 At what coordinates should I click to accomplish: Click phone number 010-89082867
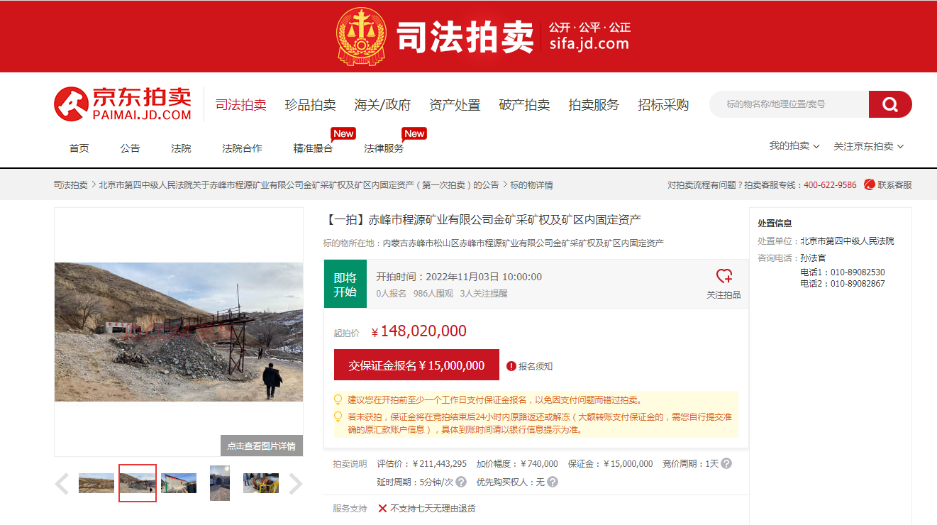(858, 283)
